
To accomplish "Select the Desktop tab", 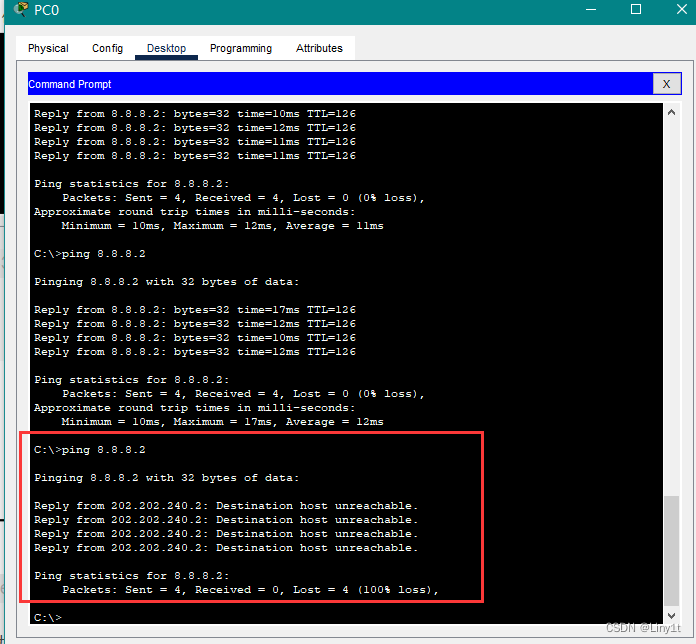I will (x=166, y=48).
